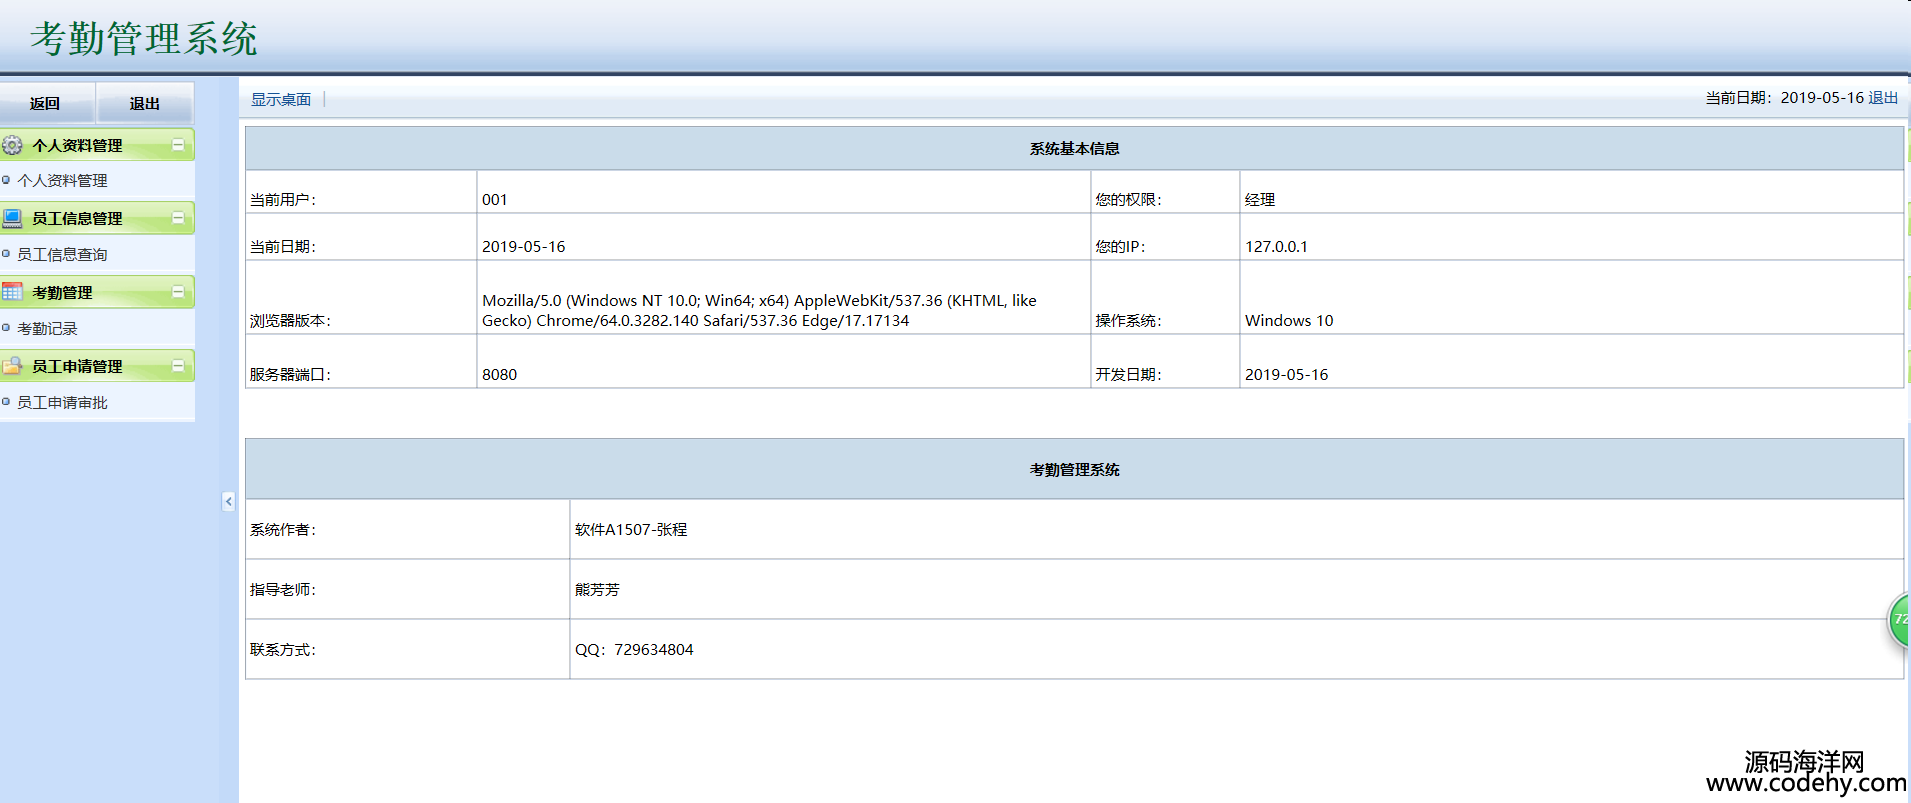This screenshot has height=803, width=1911.
Task: Select the 考勤管理 menu header
Action: [x=97, y=292]
